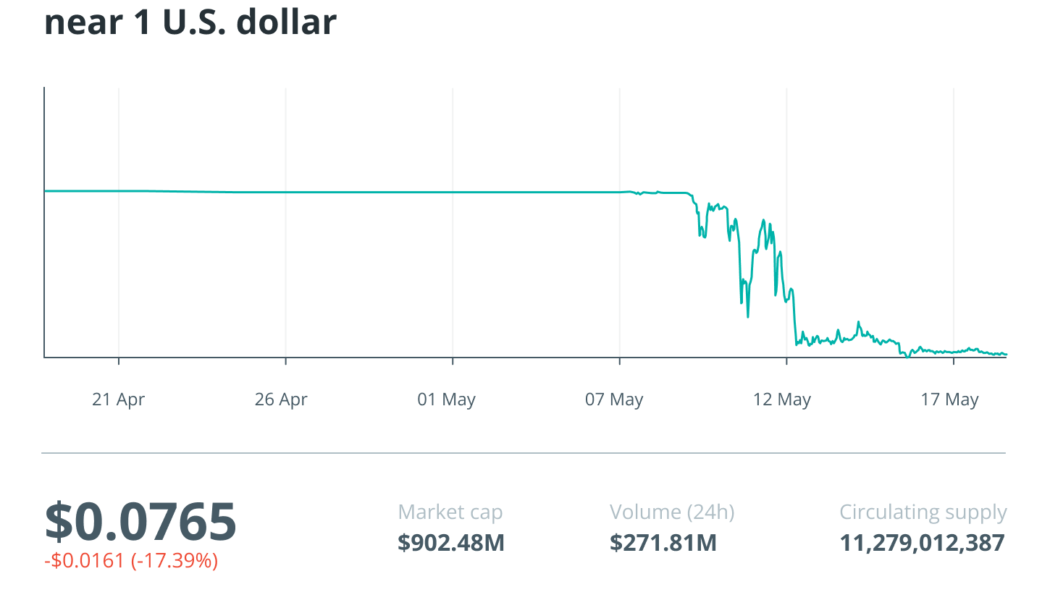Click the 01 May axis label

pyautogui.click(x=447, y=400)
